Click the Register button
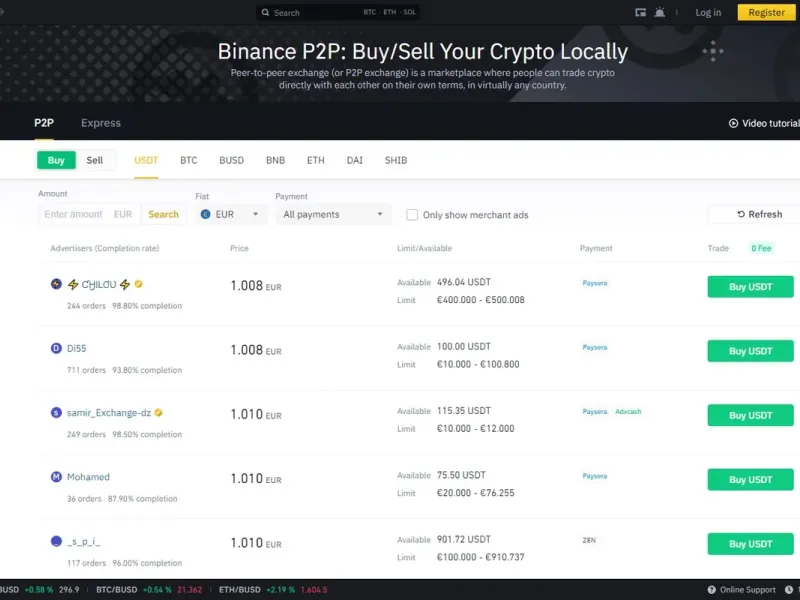 click(766, 12)
